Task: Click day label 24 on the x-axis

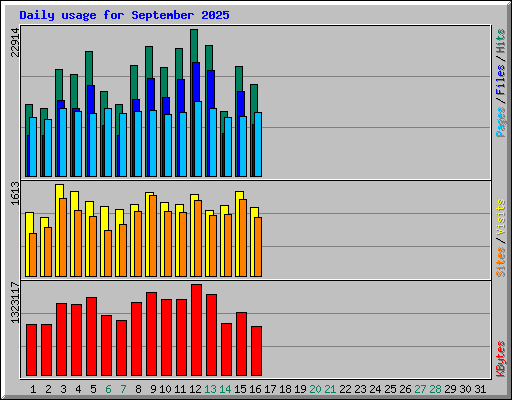Action: tap(375, 389)
